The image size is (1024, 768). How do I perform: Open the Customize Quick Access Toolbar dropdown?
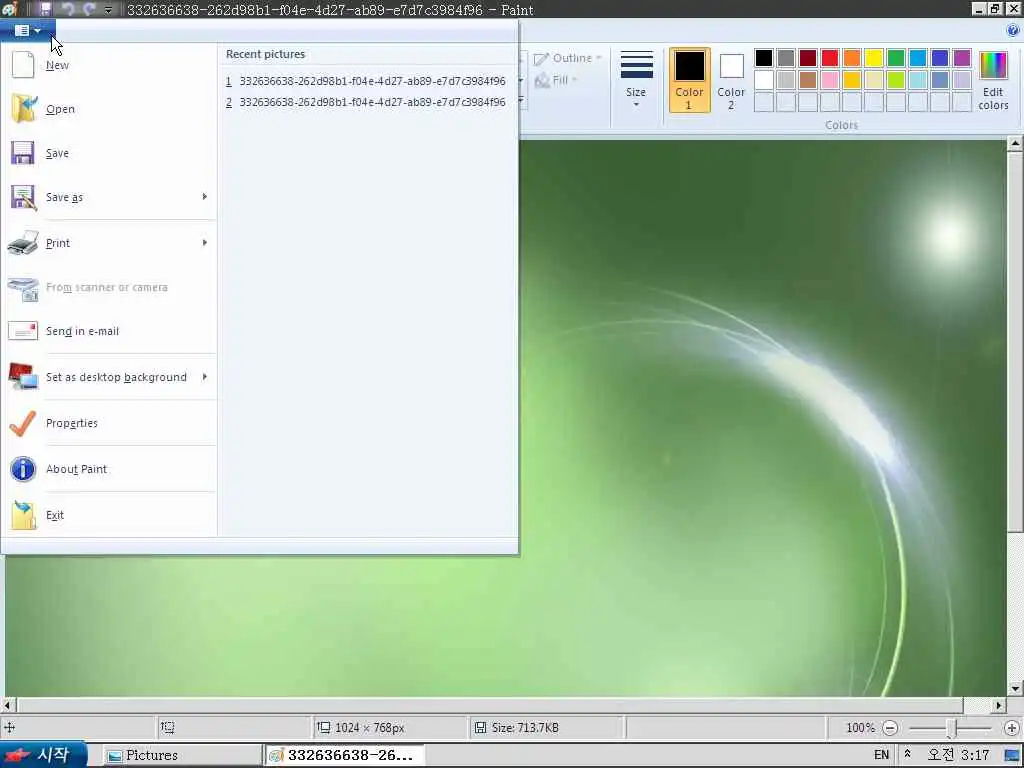(108, 10)
